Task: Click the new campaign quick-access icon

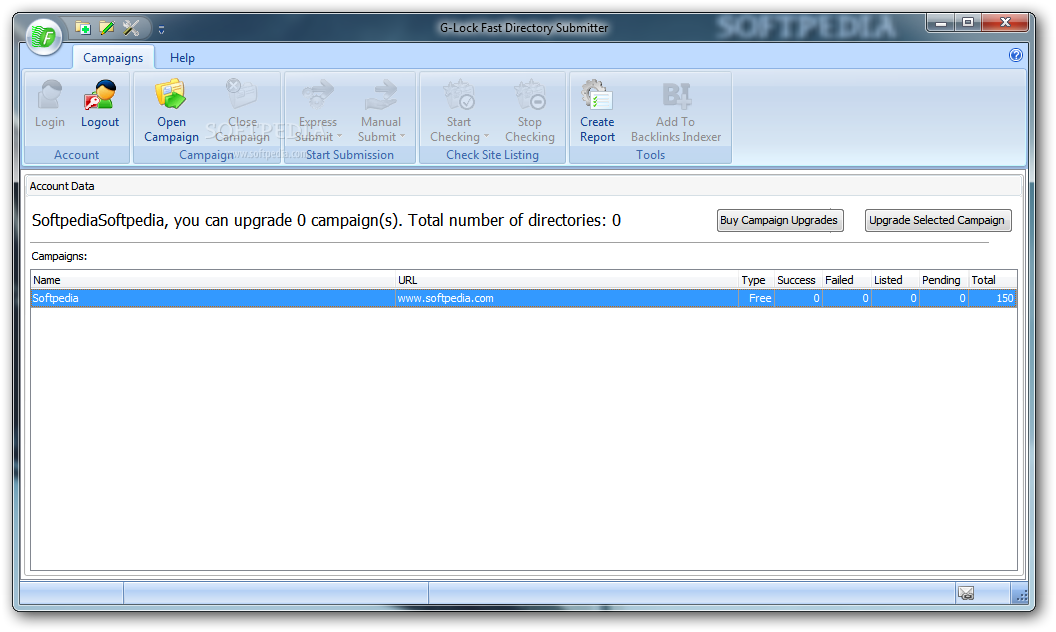Action: click(x=84, y=28)
